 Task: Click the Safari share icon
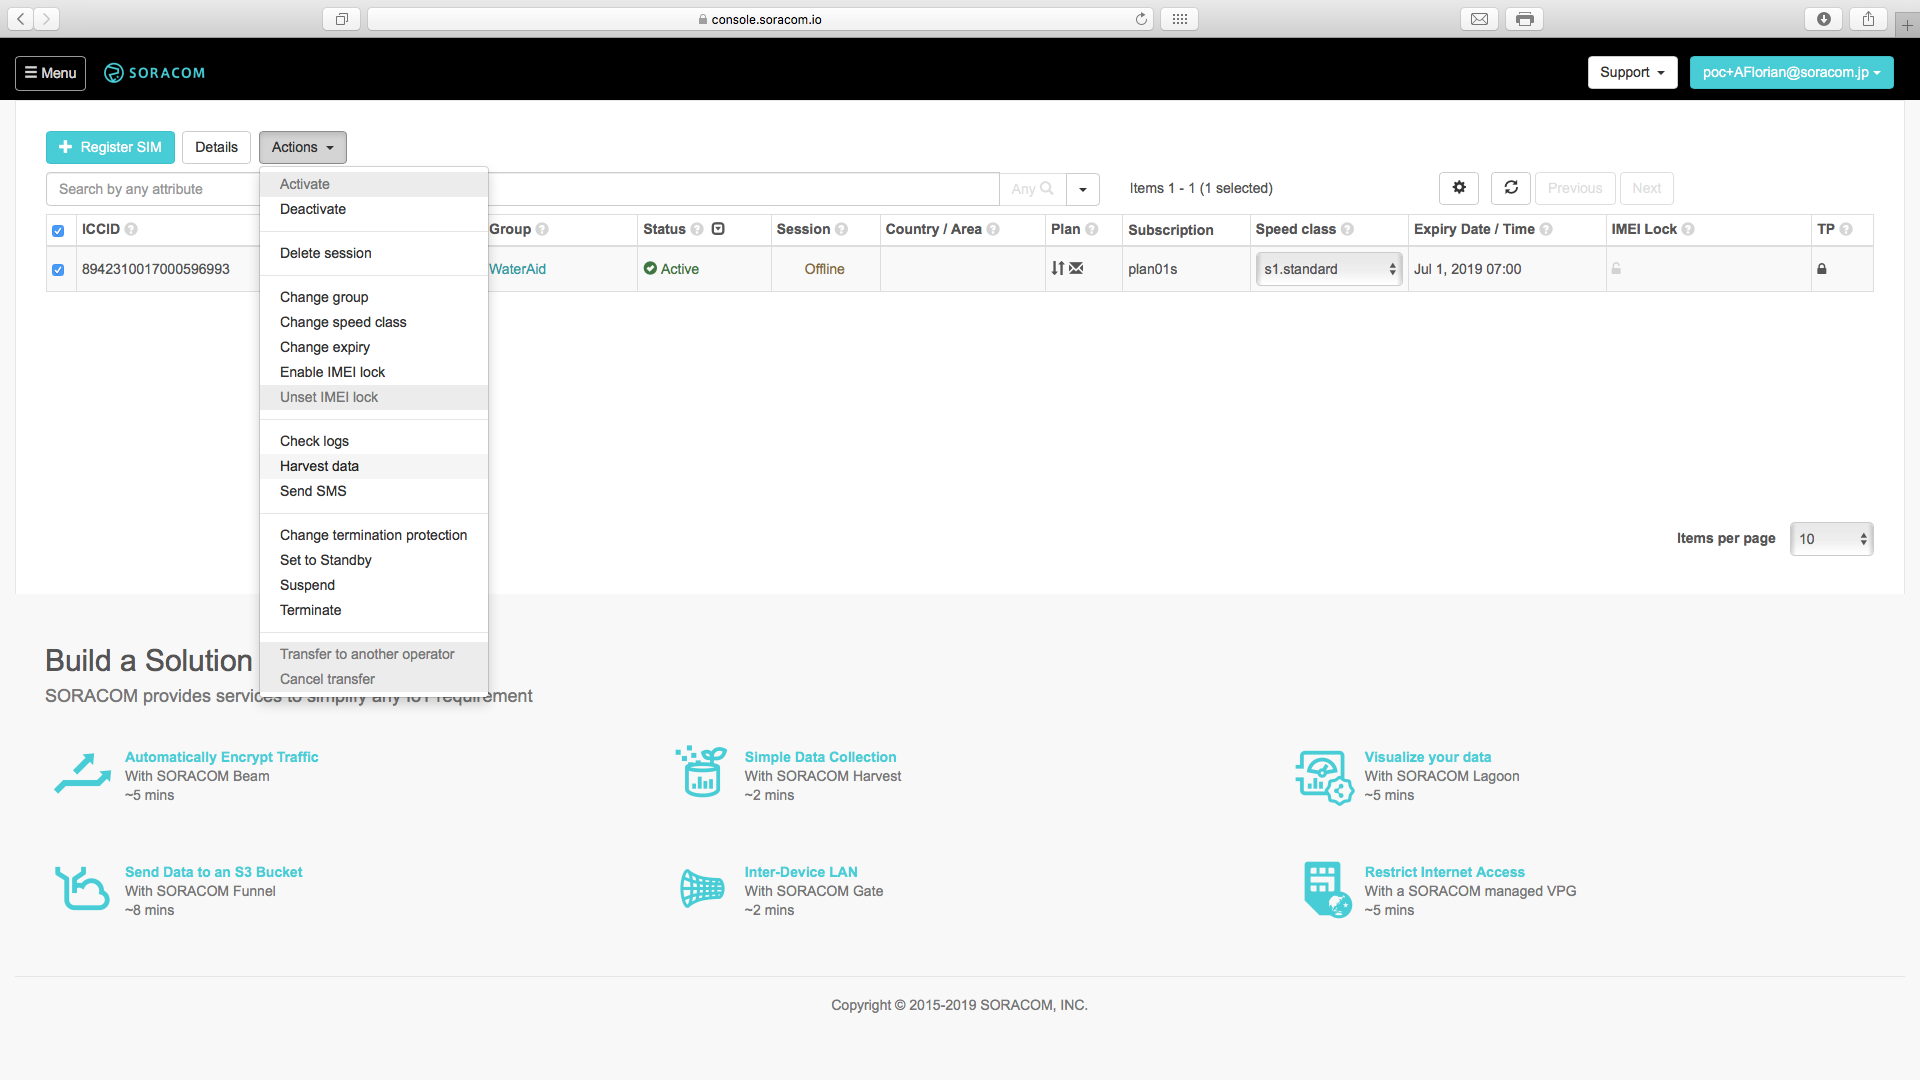1868,19
